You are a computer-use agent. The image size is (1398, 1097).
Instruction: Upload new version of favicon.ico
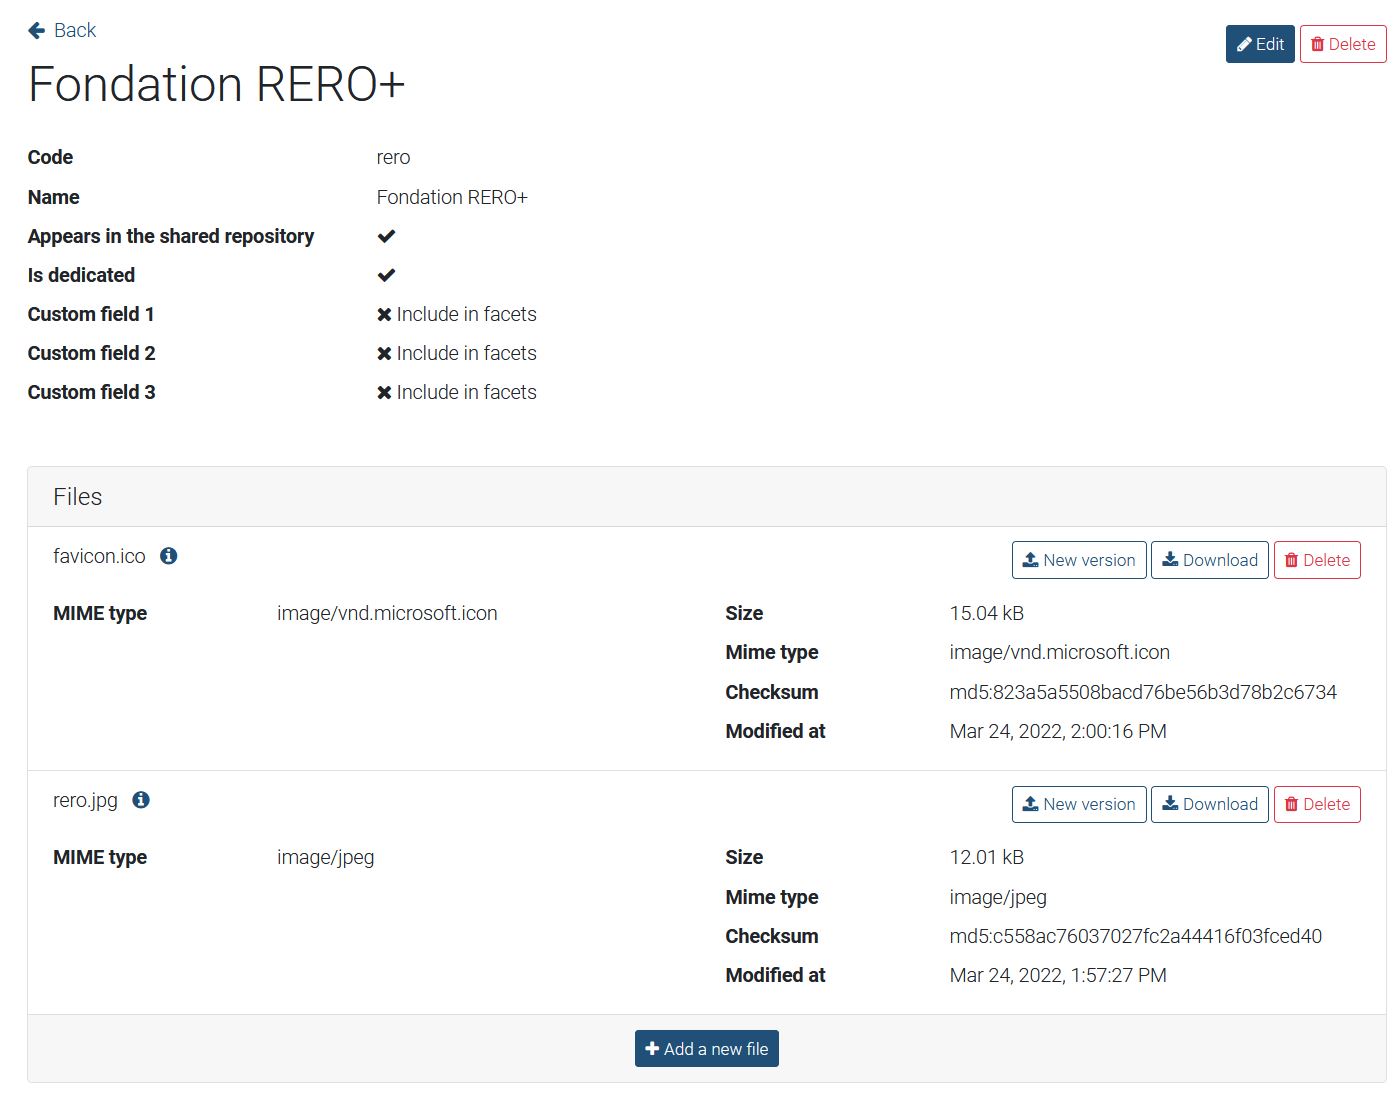pyautogui.click(x=1079, y=560)
